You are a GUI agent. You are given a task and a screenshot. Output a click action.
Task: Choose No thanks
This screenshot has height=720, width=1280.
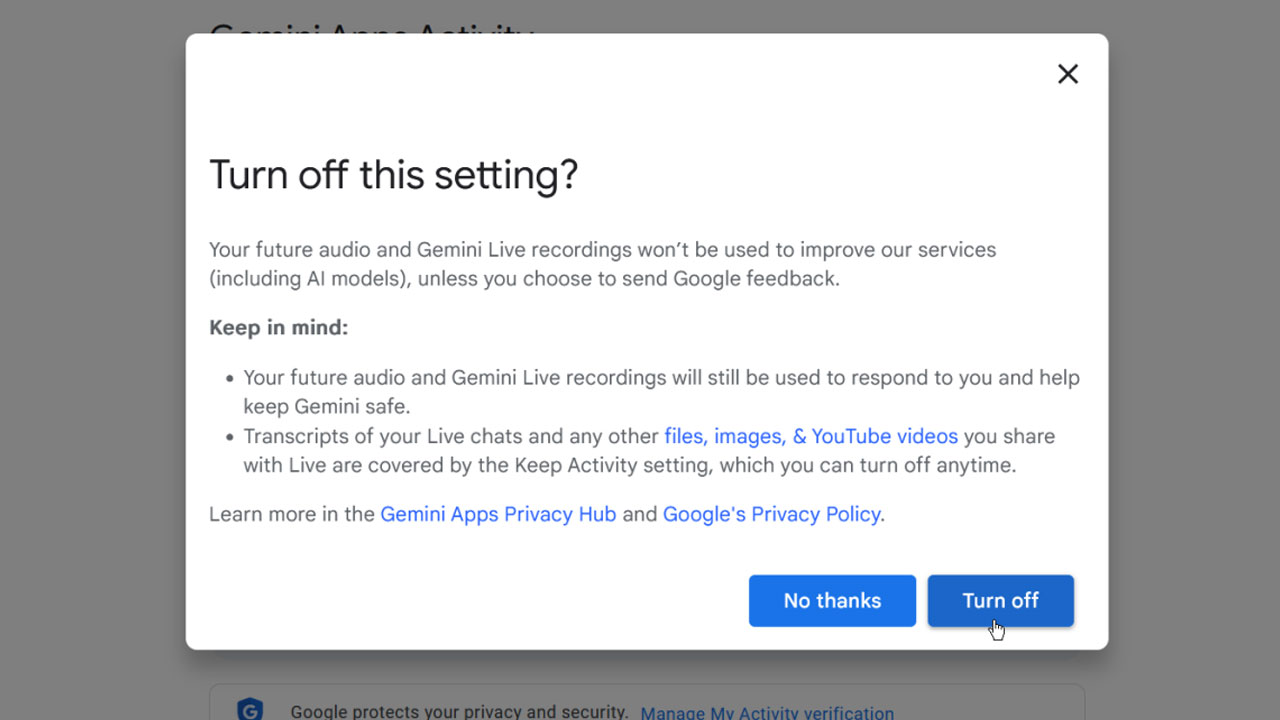pyautogui.click(x=832, y=601)
